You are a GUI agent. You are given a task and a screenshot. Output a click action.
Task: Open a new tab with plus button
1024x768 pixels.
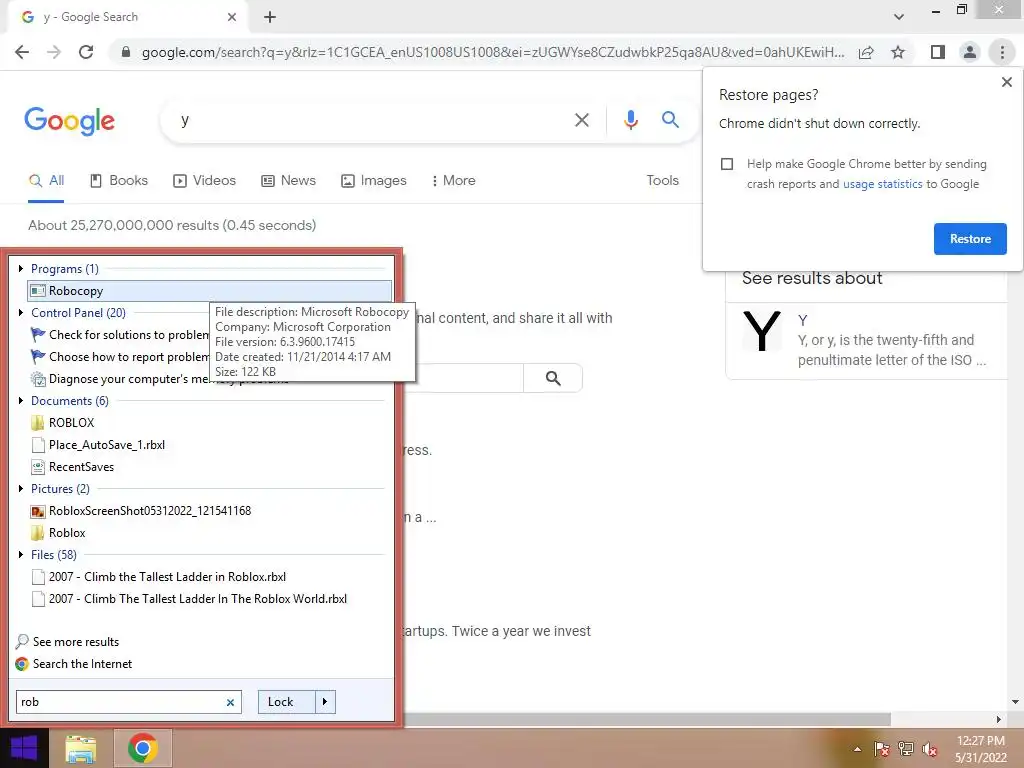pyautogui.click(x=270, y=18)
